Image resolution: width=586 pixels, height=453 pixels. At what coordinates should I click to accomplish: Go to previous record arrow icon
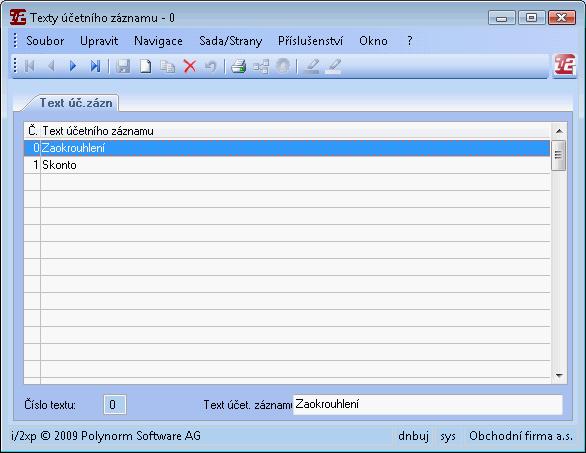51,66
